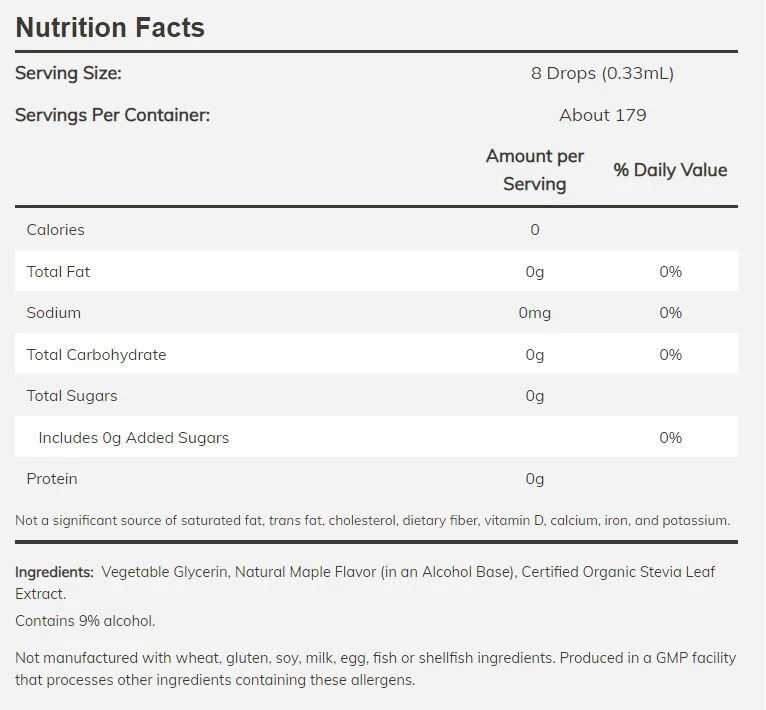Click the Total Fat 0% daily value
766x710 pixels.
(x=670, y=272)
